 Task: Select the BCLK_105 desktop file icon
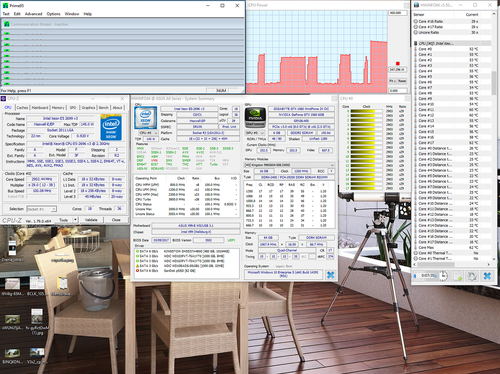(37, 283)
